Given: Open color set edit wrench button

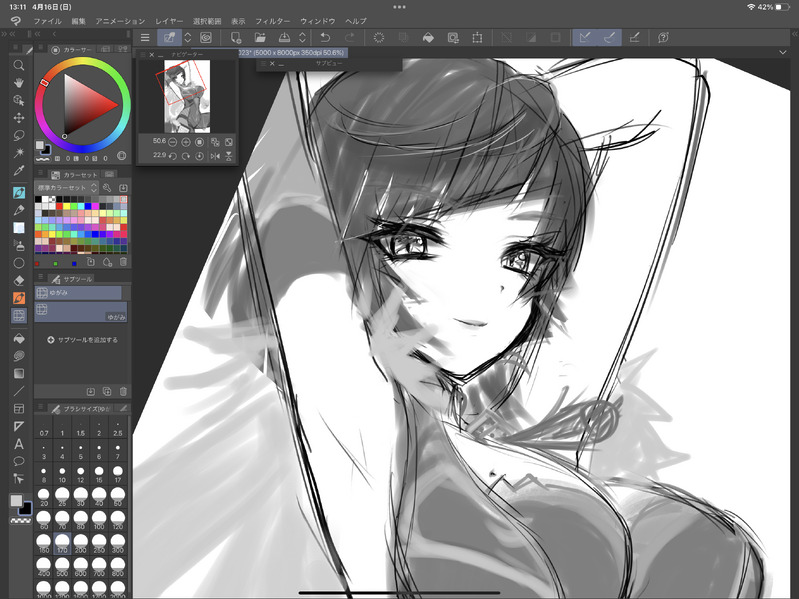Looking at the screenshot, I should 107,188.
